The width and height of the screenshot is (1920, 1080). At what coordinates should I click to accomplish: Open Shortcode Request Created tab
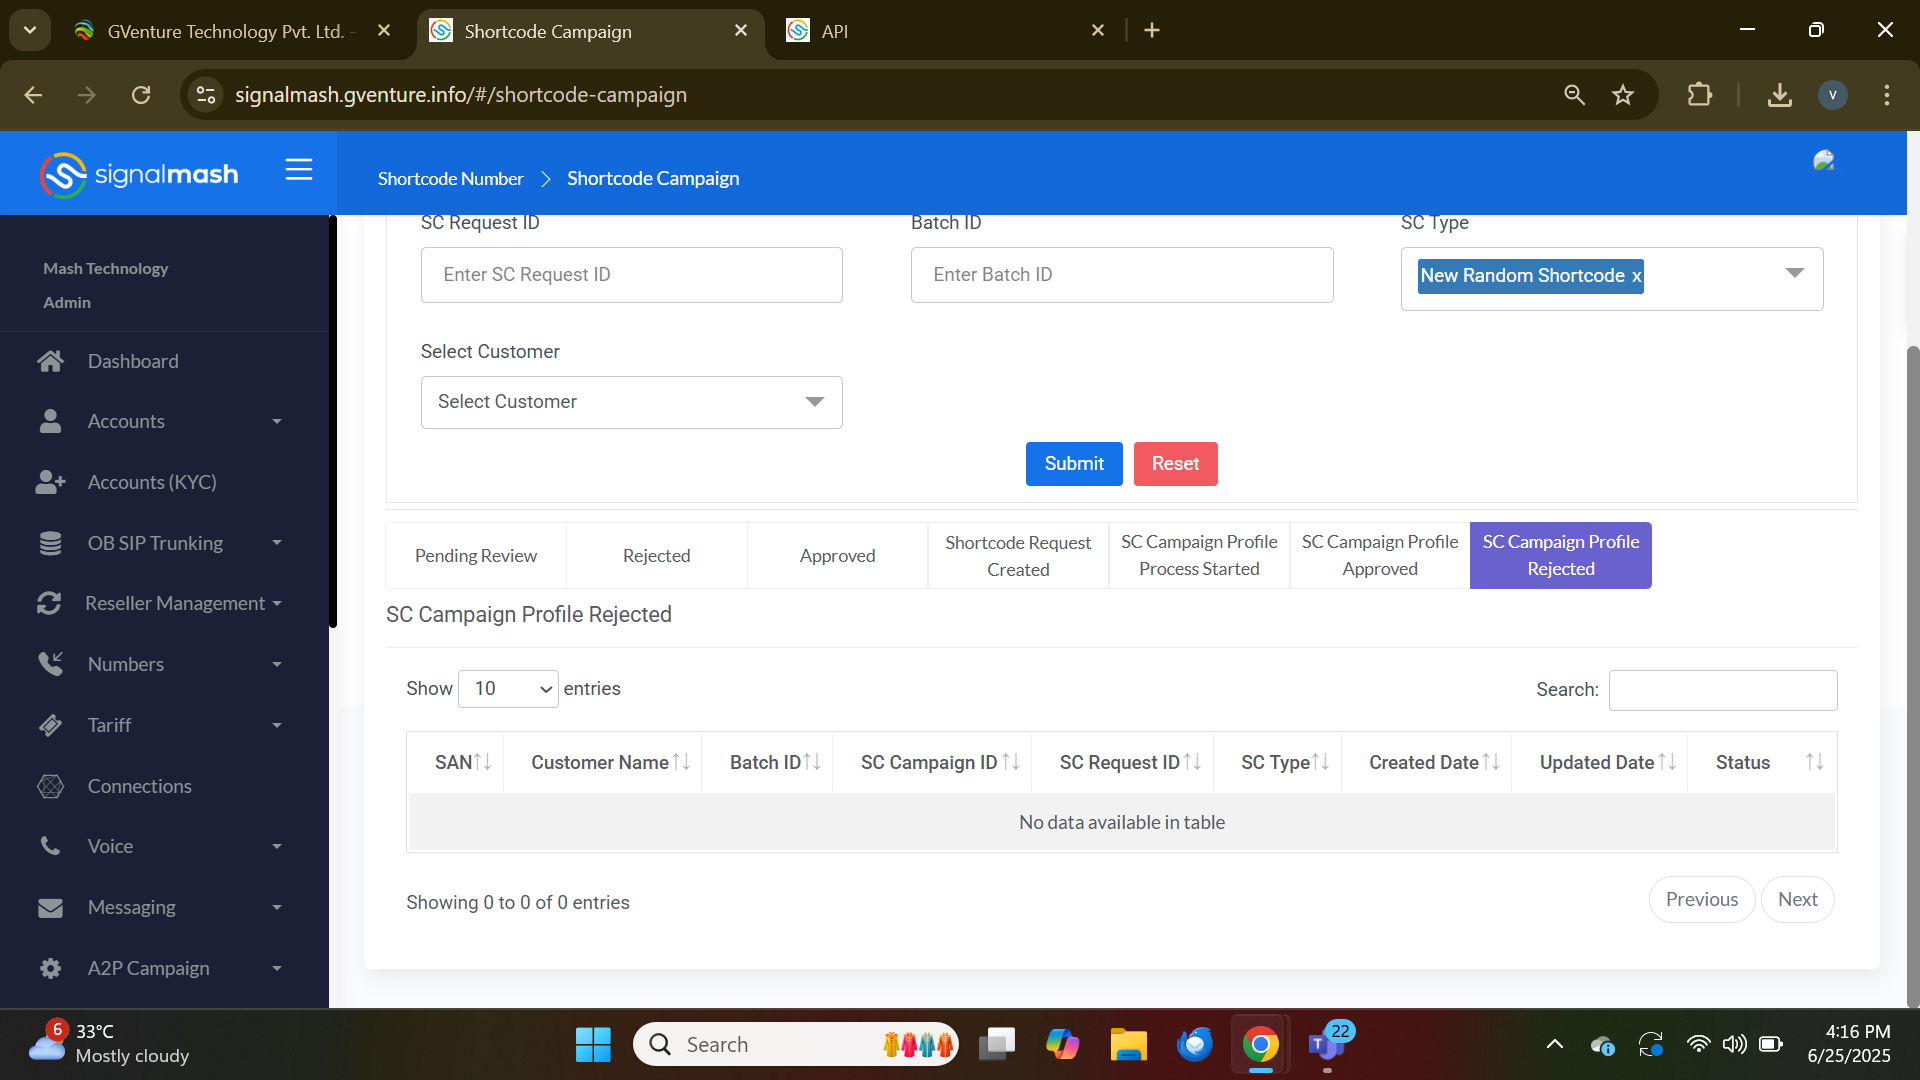click(1018, 556)
